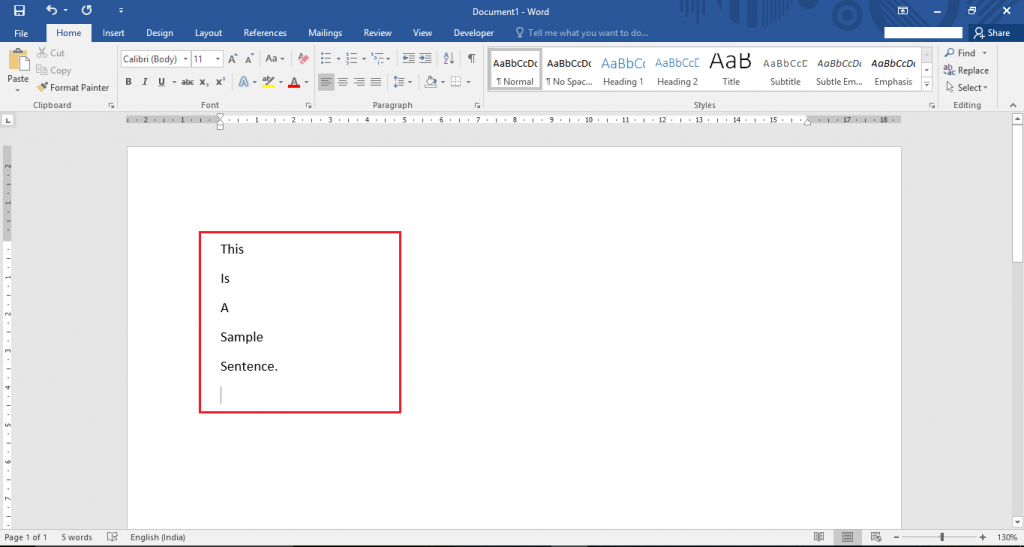
Task: Apply the Title style
Action: click(x=731, y=69)
